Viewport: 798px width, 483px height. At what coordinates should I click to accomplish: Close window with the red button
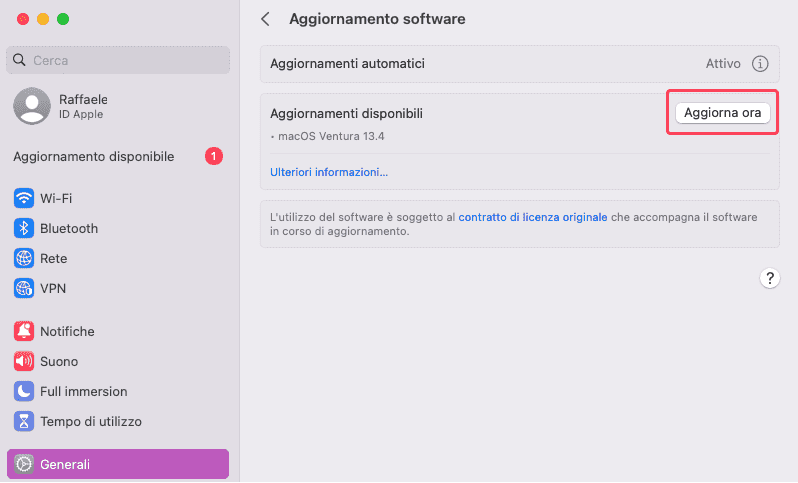point(23,19)
